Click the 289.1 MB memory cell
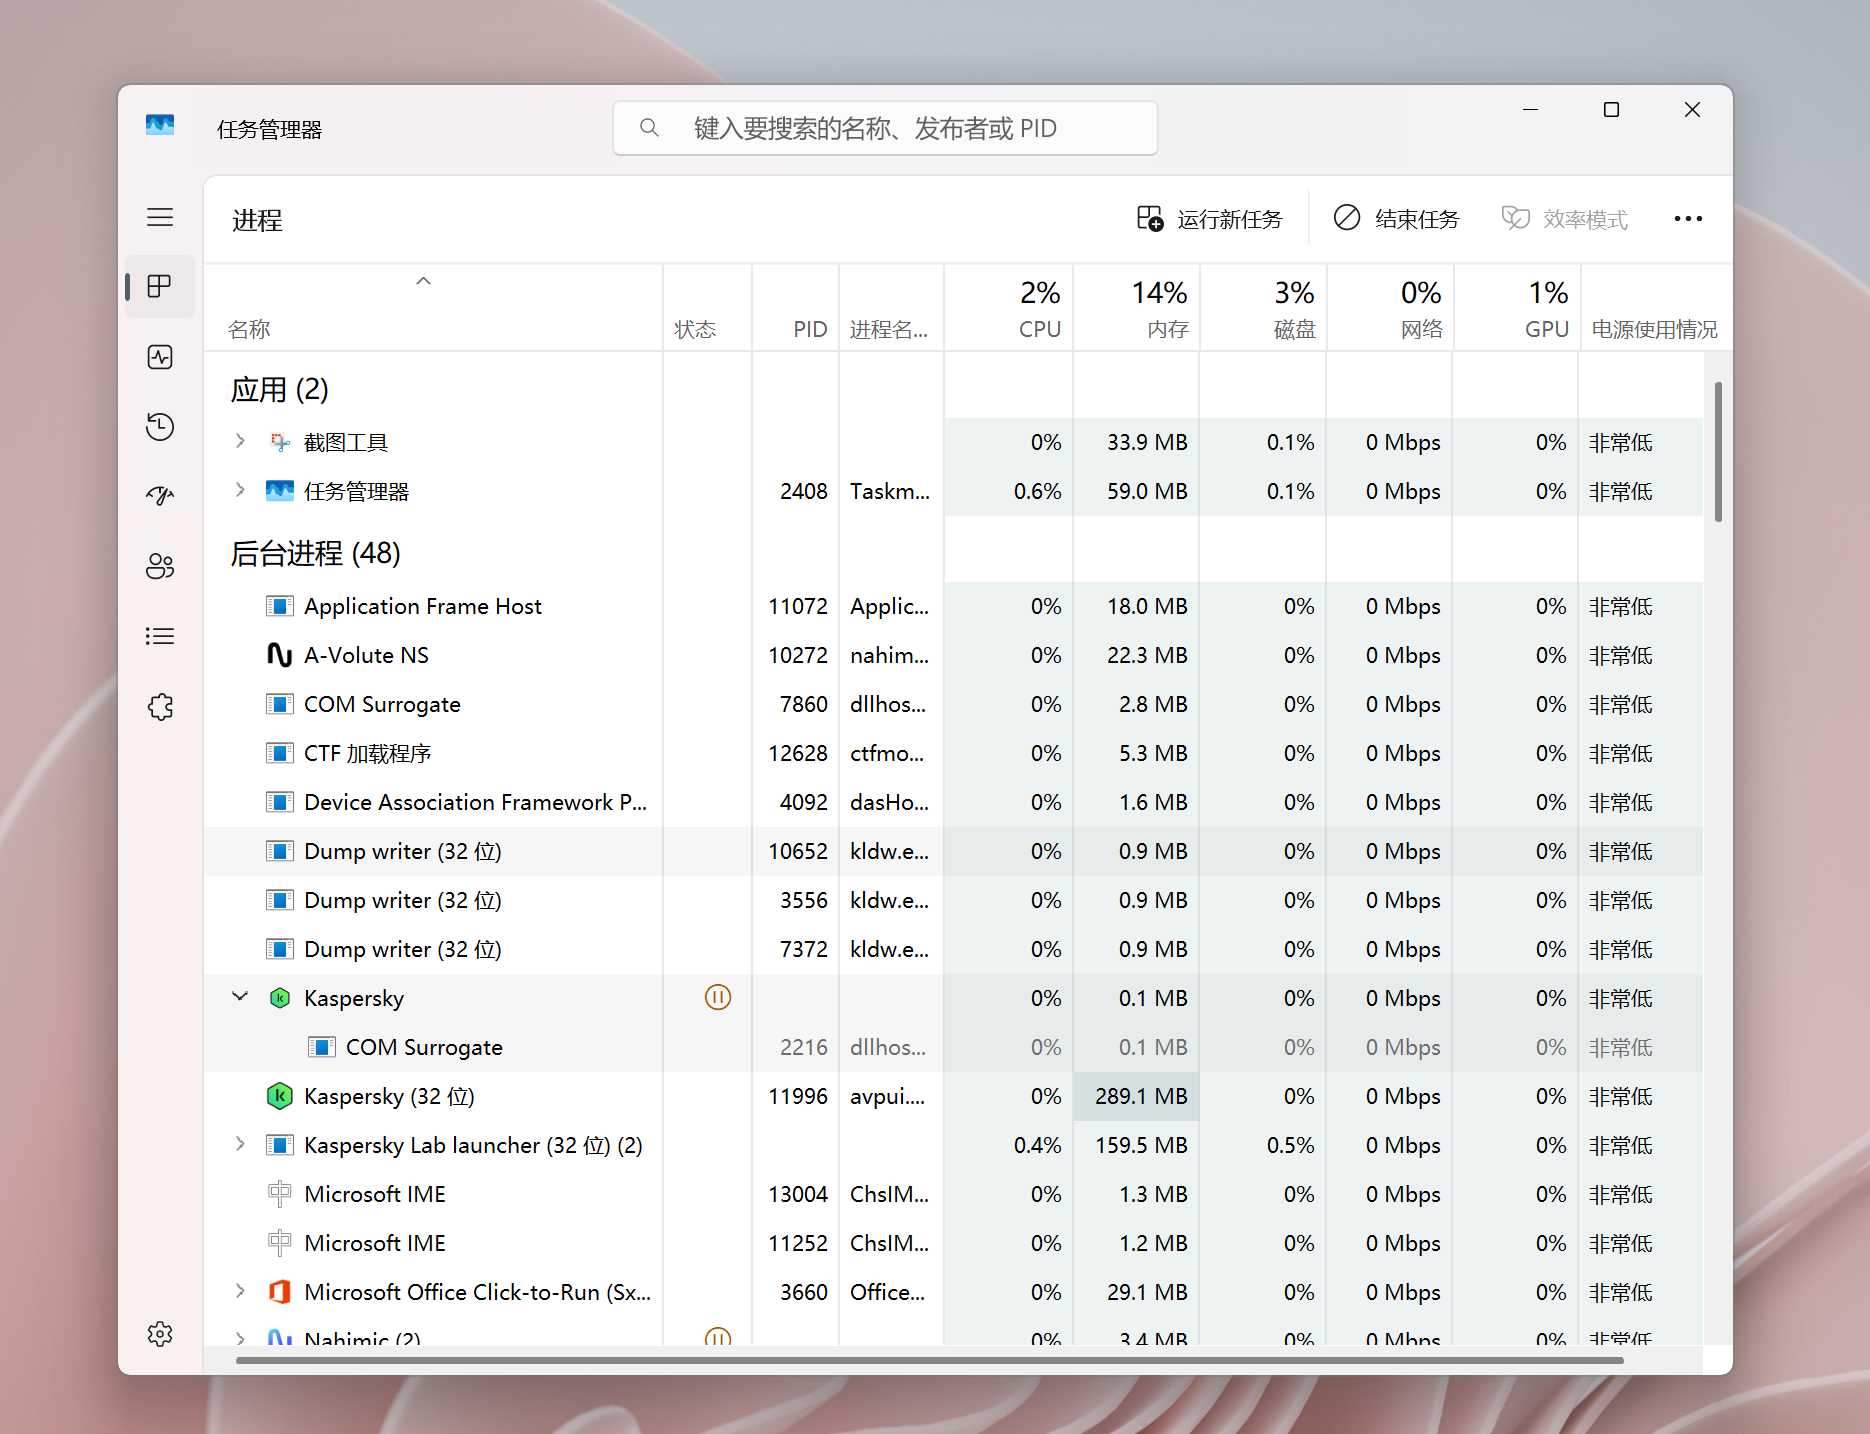This screenshot has height=1434, width=1870. [x=1136, y=1096]
